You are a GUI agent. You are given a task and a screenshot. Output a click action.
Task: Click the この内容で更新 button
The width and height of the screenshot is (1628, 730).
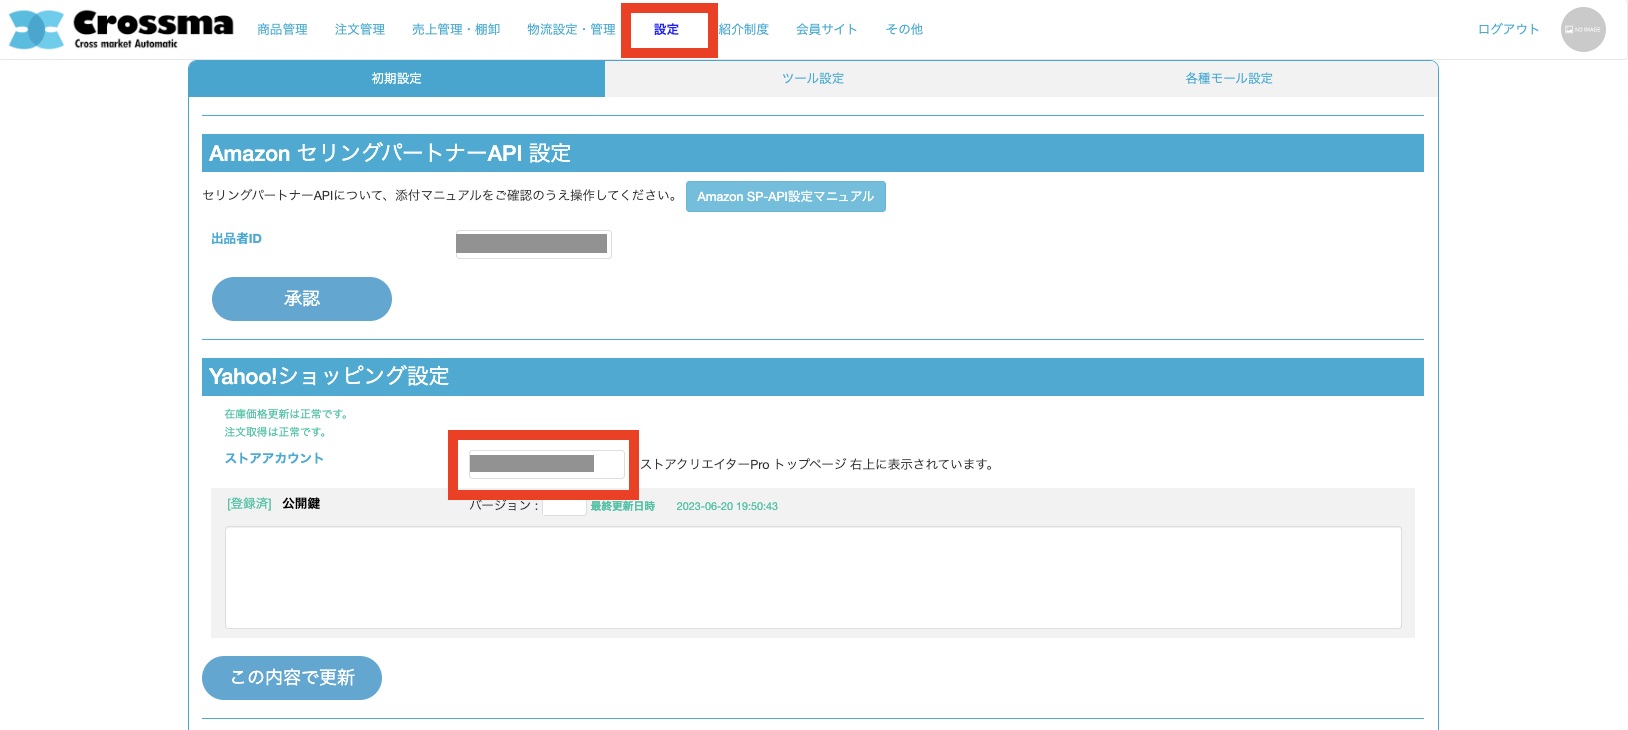(x=292, y=678)
